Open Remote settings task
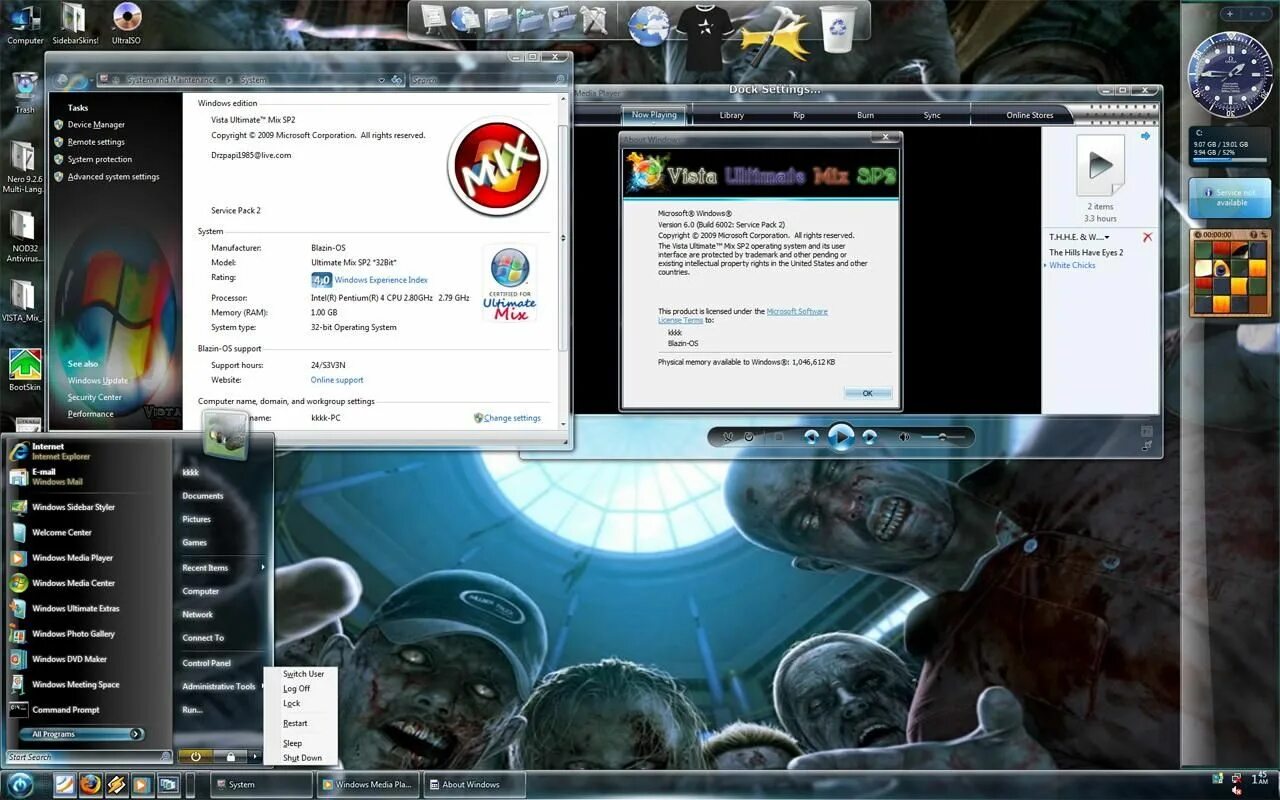The width and height of the screenshot is (1280, 800). pyautogui.click(x=96, y=142)
